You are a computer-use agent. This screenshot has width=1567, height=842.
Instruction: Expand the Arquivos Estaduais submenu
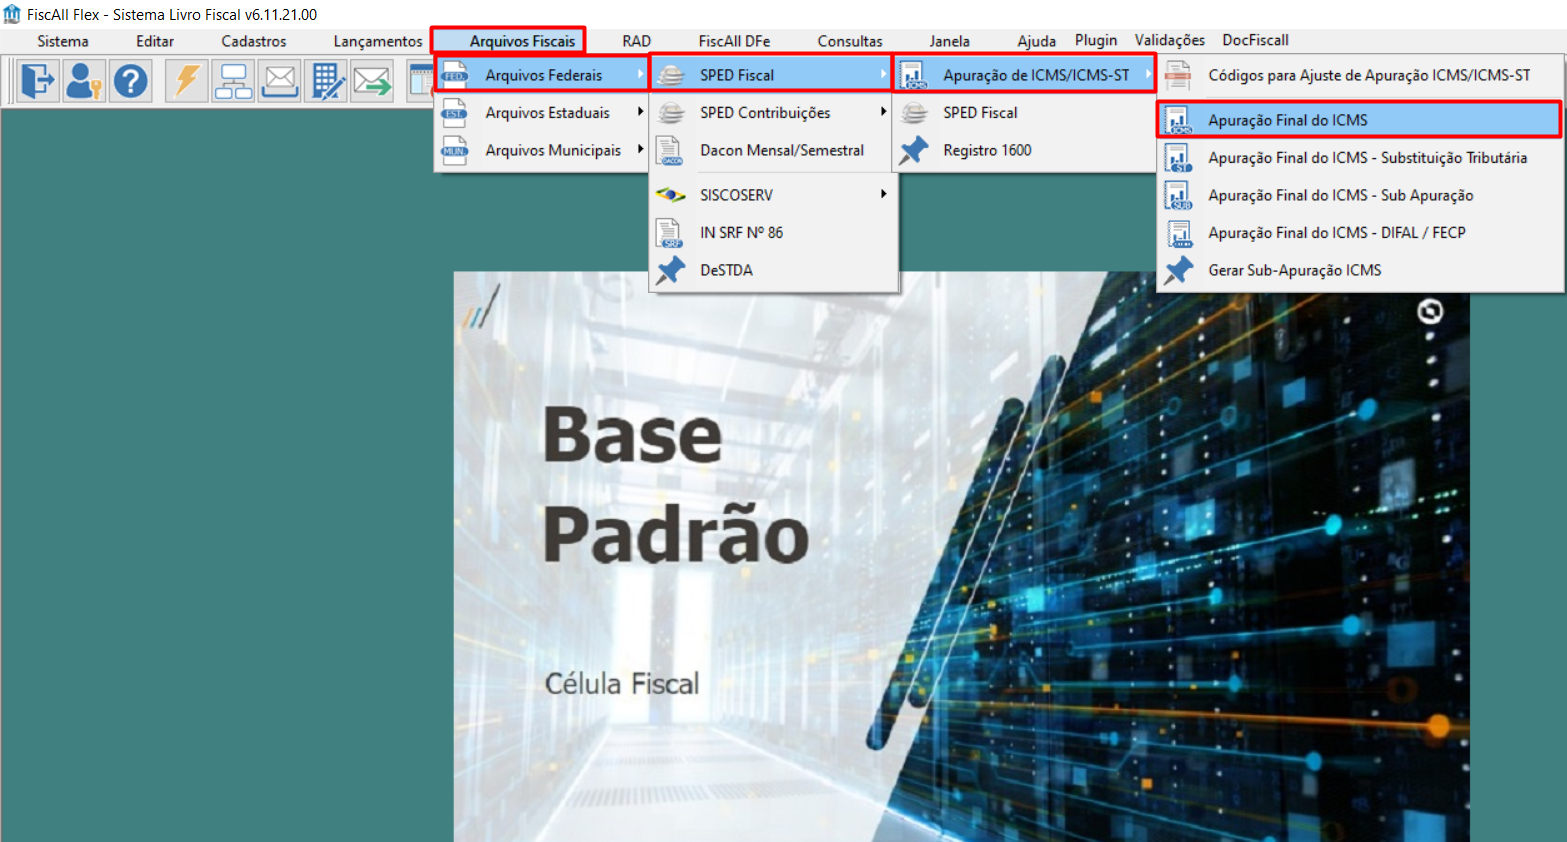(542, 113)
